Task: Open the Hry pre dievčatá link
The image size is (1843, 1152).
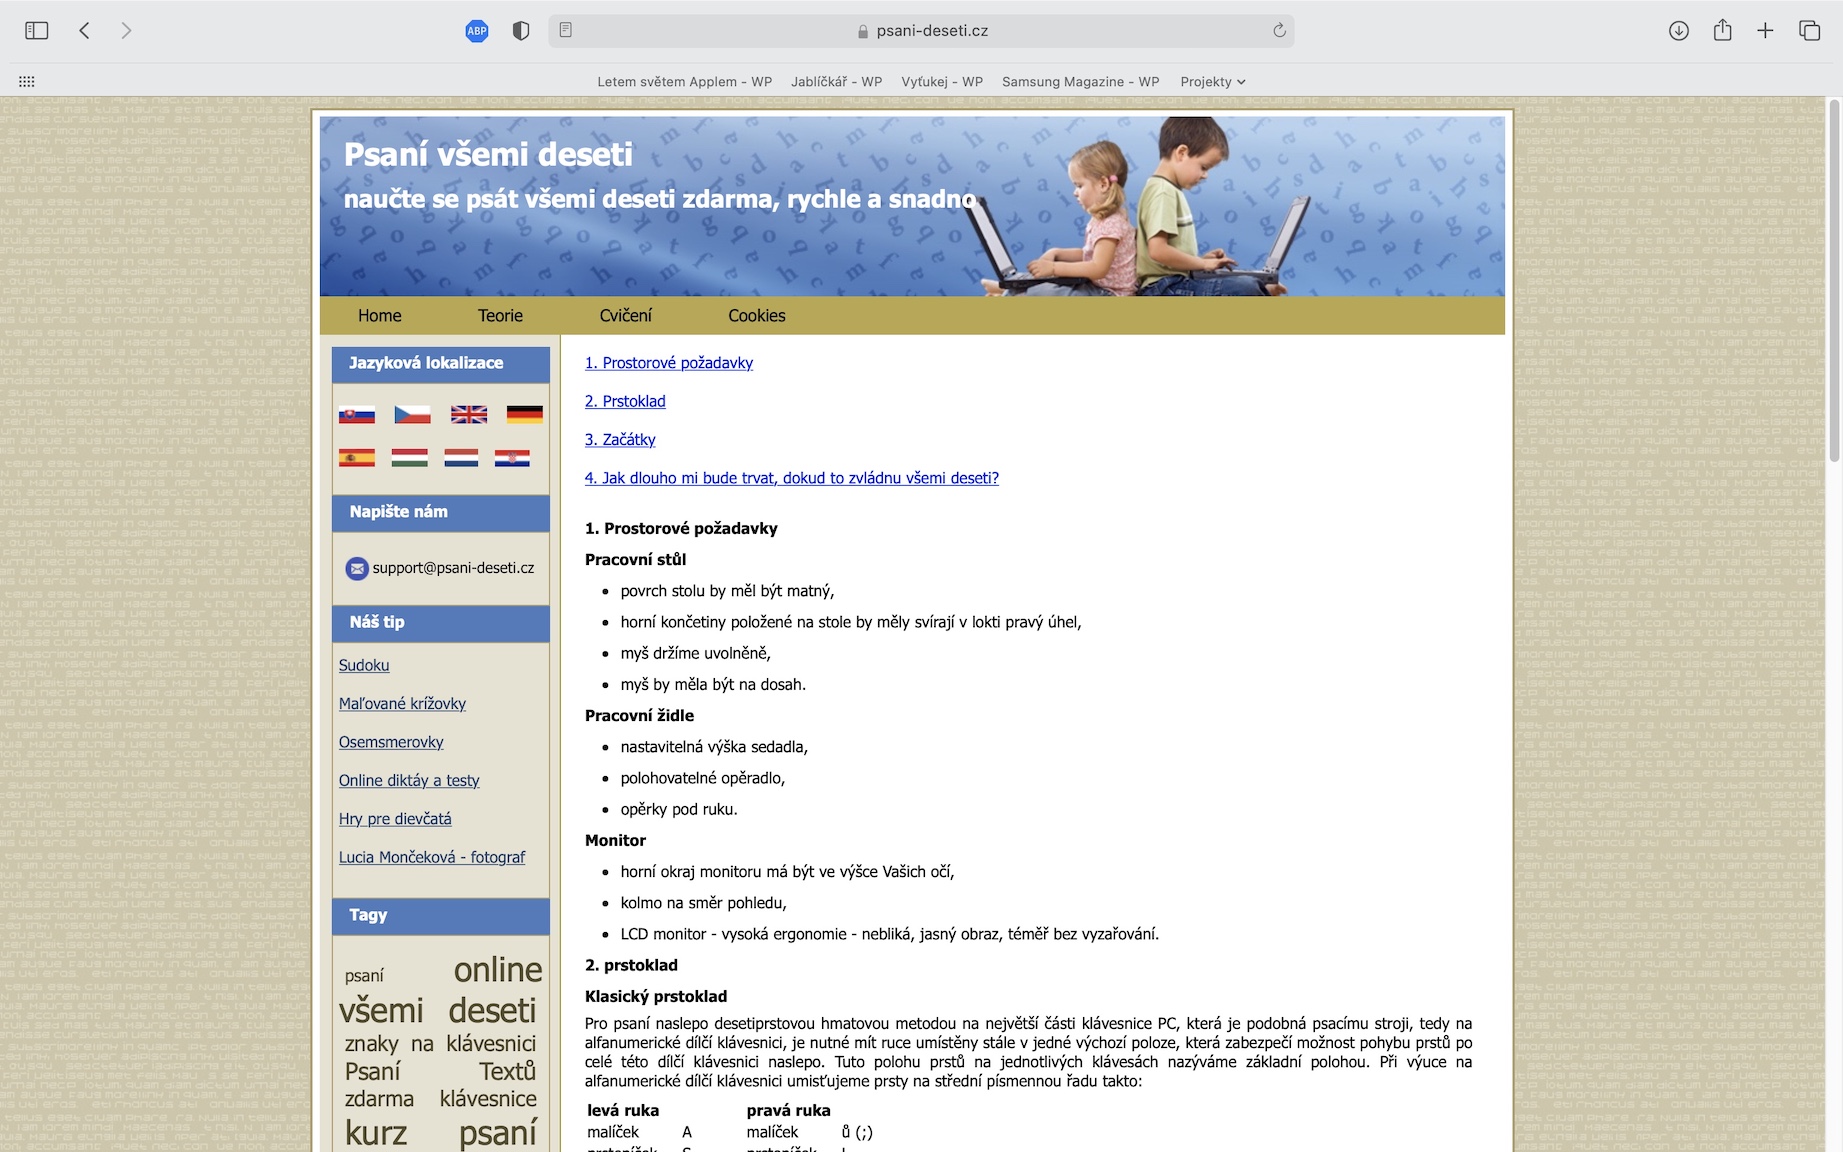Action: [x=395, y=818]
